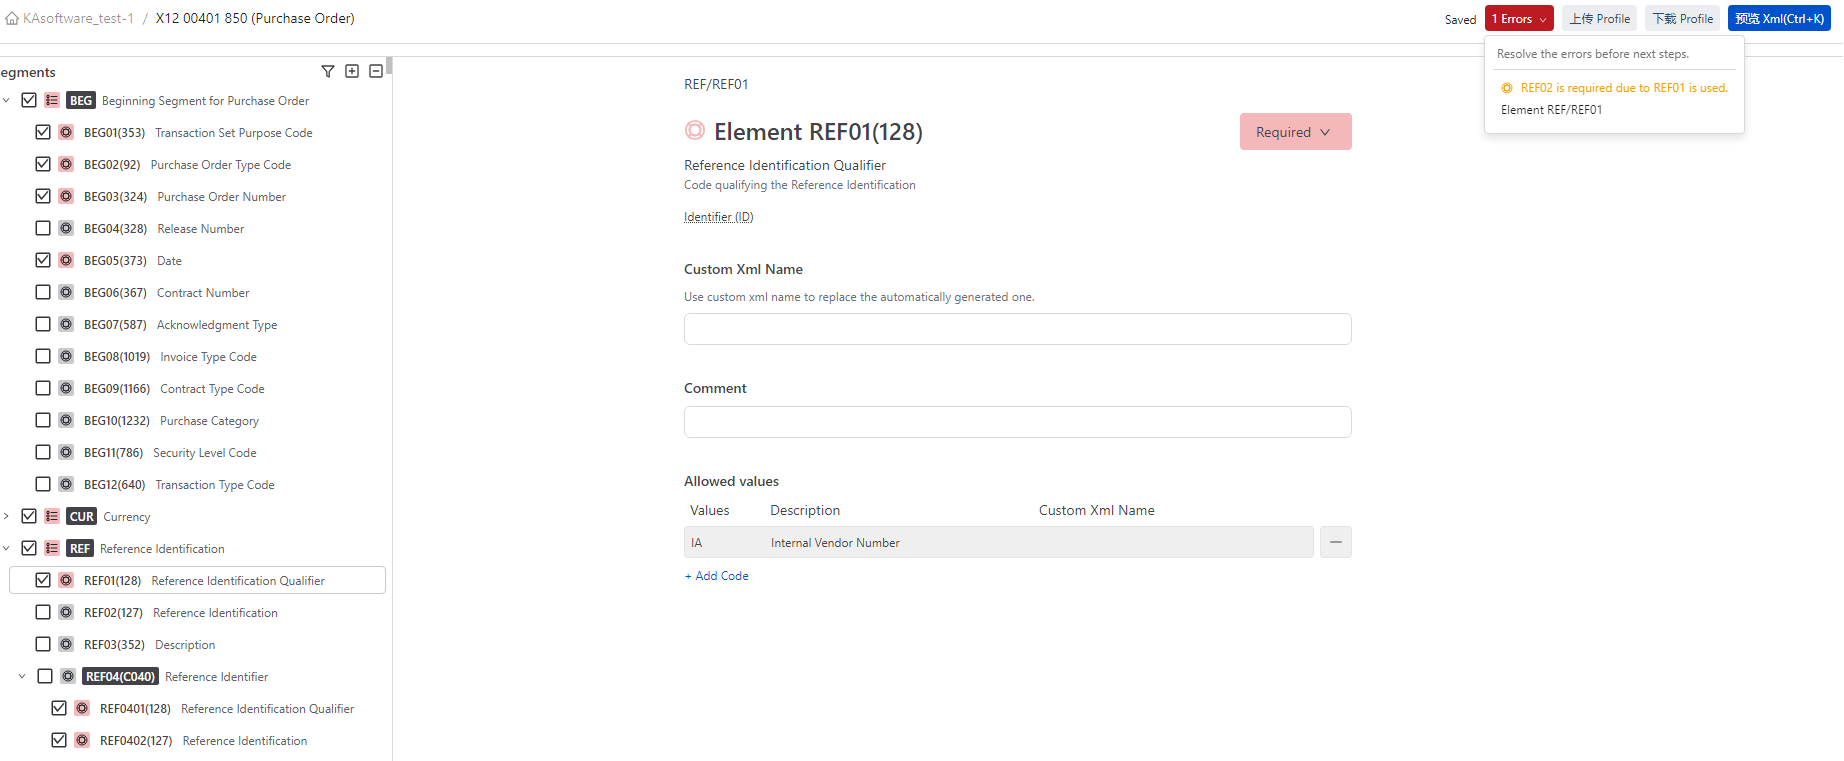Click the REF02 required error message
This screenshot has width=1844, height=761.
click(x=1623, y=88)
